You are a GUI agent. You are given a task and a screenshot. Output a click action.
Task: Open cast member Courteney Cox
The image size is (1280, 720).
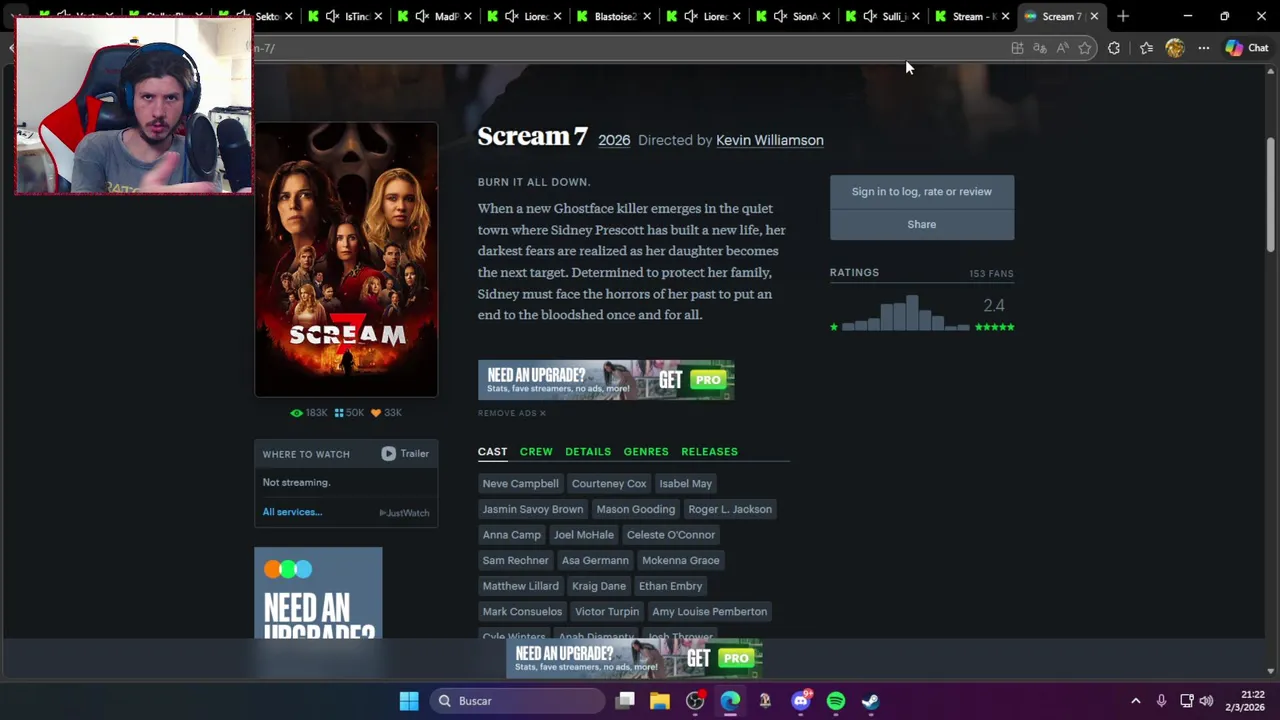(x=609, y=484)
